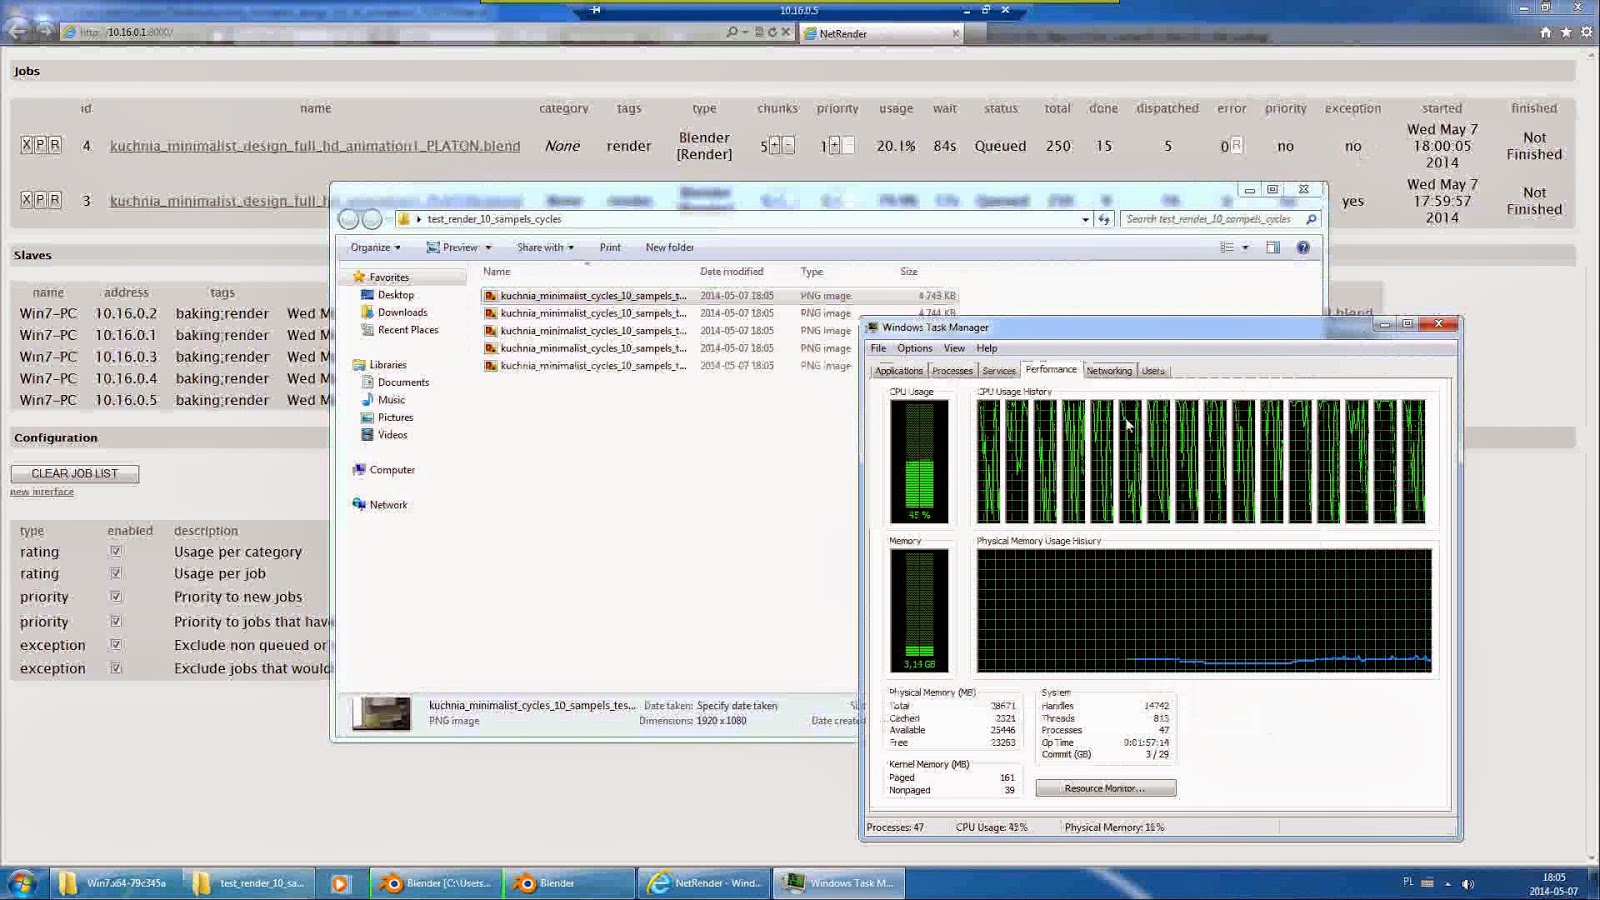1600x900 pixels.
Task: Open Organize dropdown in Explorer
Action: [375, 247]
